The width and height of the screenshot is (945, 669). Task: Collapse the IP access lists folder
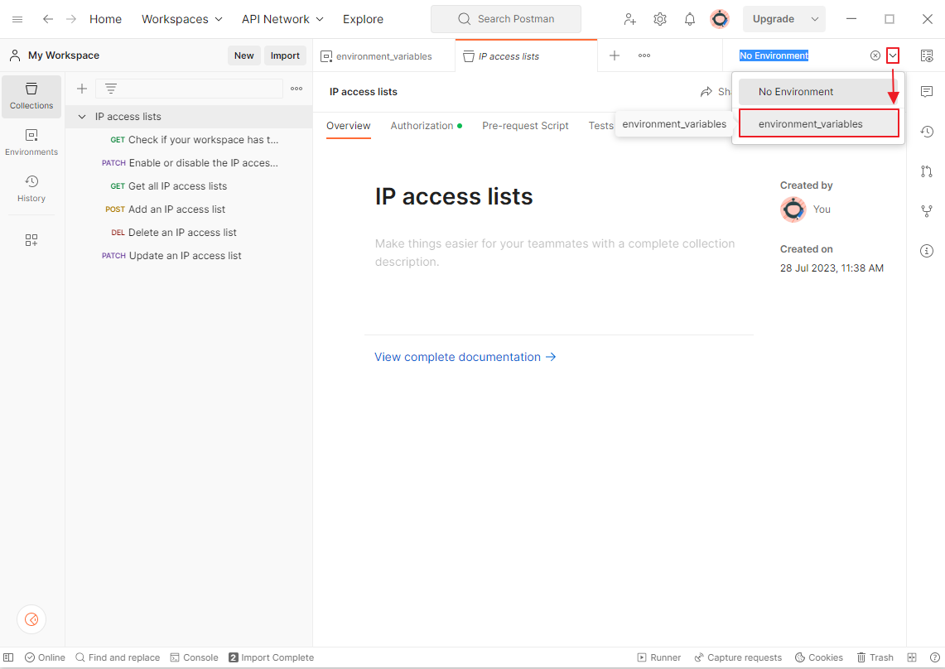pyautogui.click(x=82, y=116)
